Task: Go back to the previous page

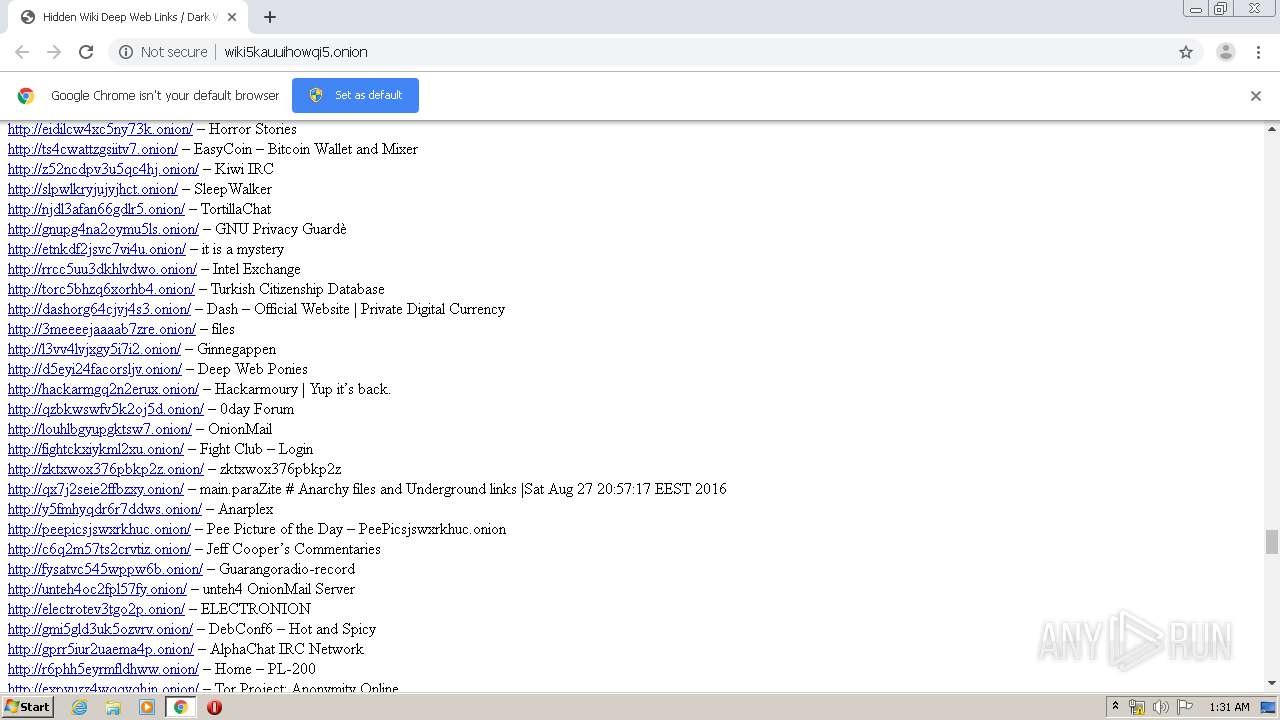Action: [22, 52]
